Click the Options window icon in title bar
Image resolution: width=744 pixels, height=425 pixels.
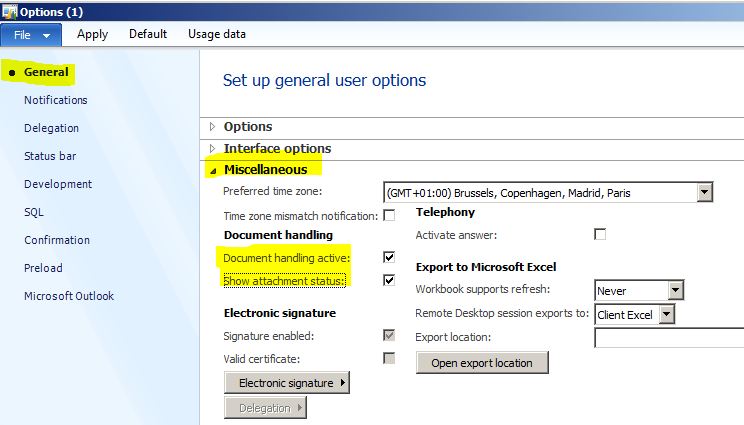[x=9, y=10]
